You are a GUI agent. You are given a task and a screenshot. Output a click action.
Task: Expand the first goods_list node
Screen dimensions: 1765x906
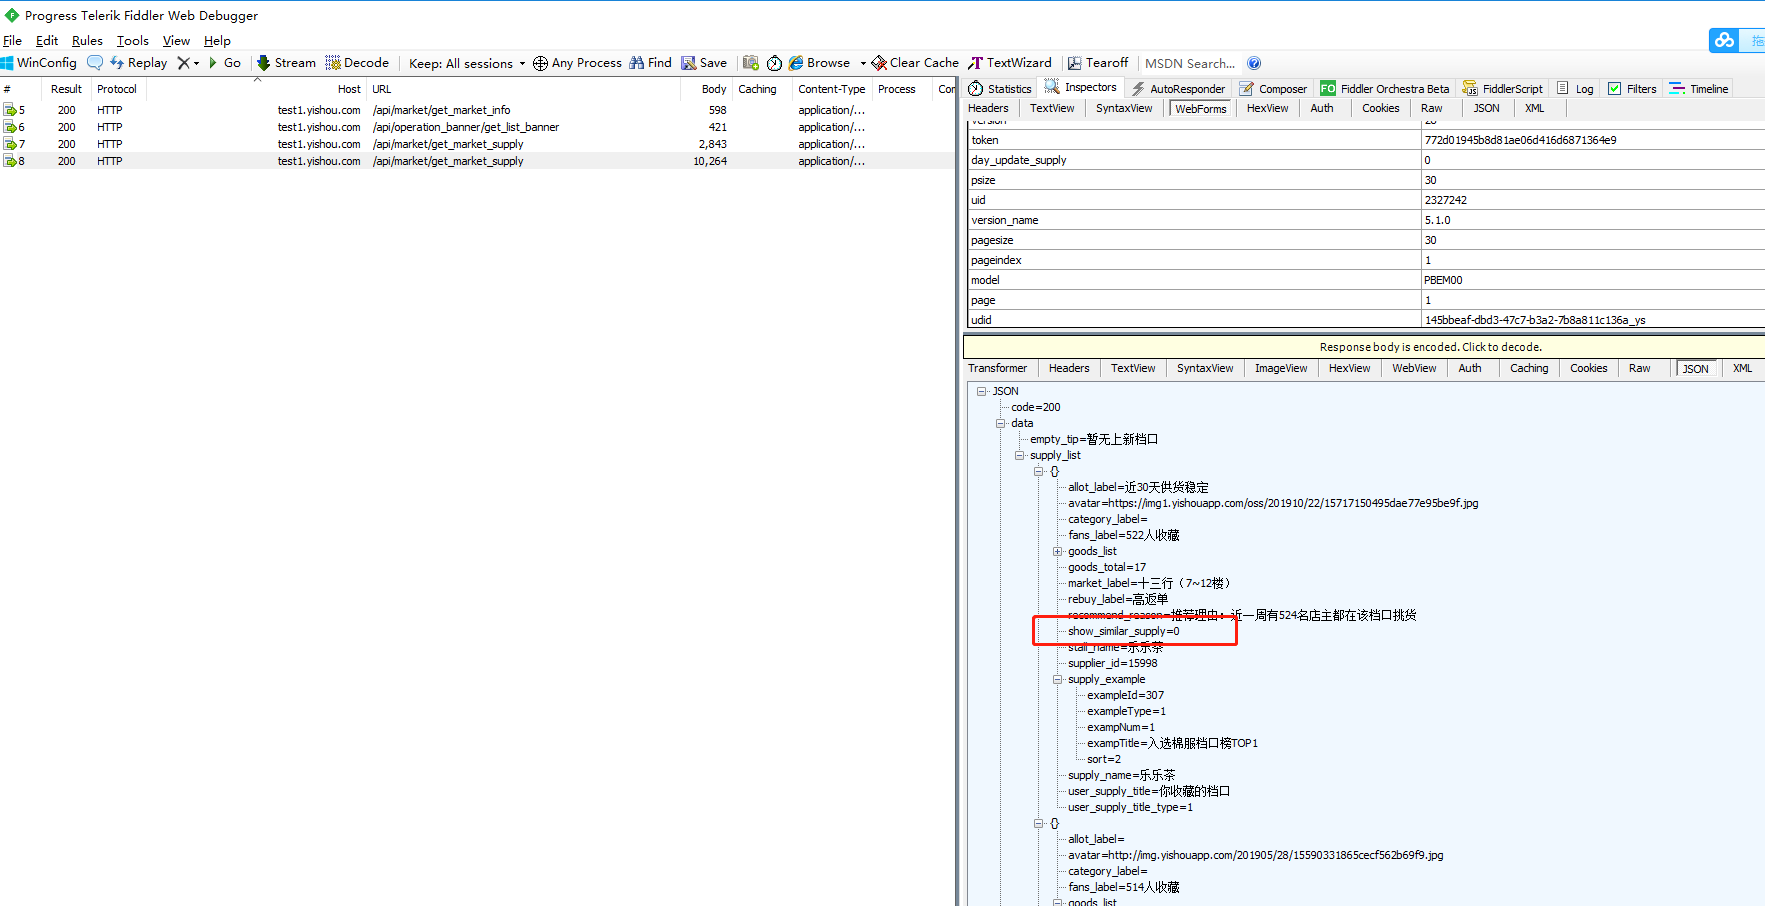point(1058,551)
